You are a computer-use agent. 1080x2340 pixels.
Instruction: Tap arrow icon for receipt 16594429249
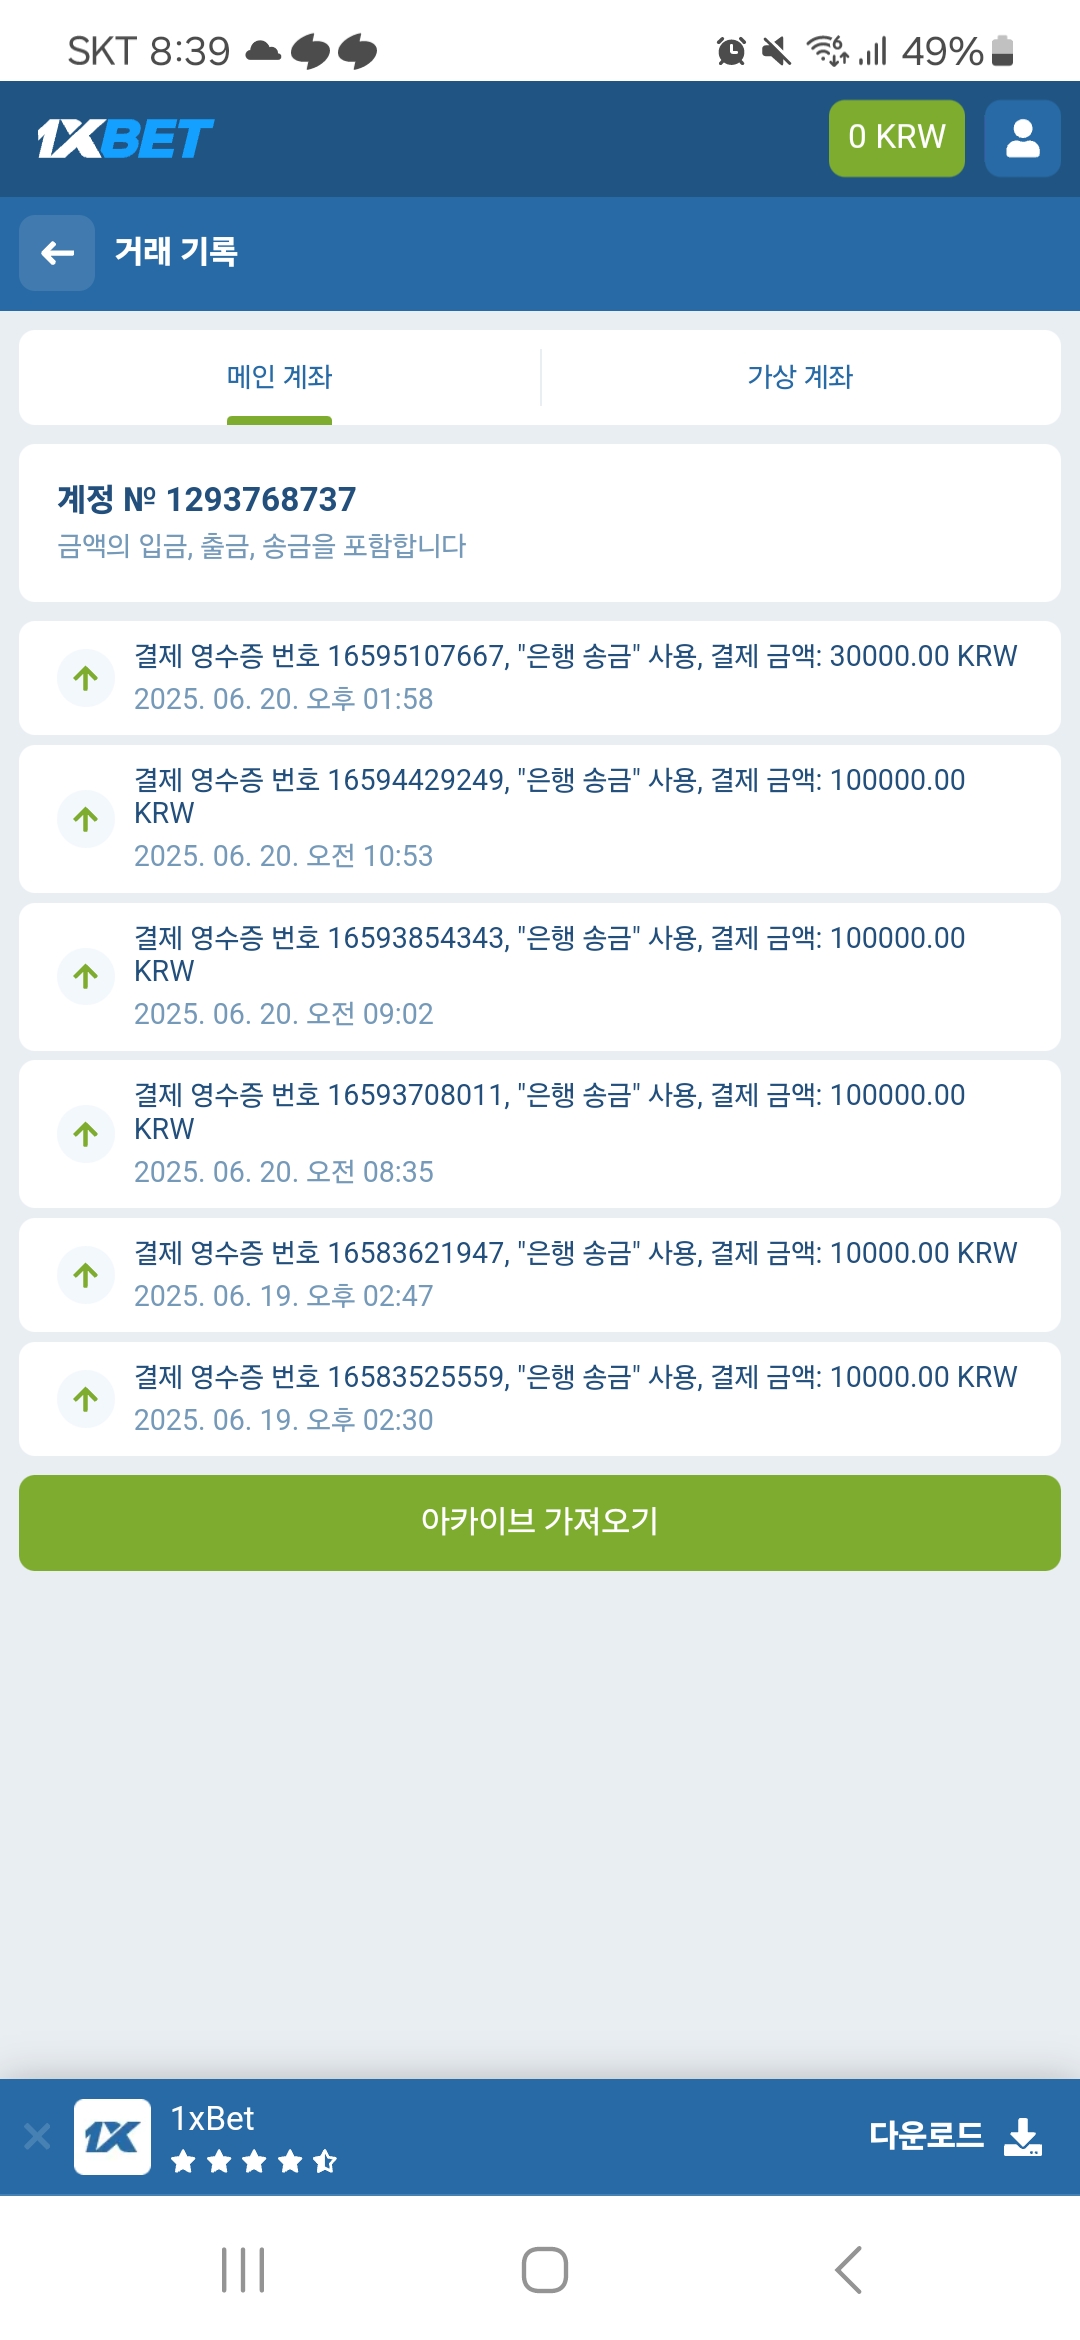(86, 819)
